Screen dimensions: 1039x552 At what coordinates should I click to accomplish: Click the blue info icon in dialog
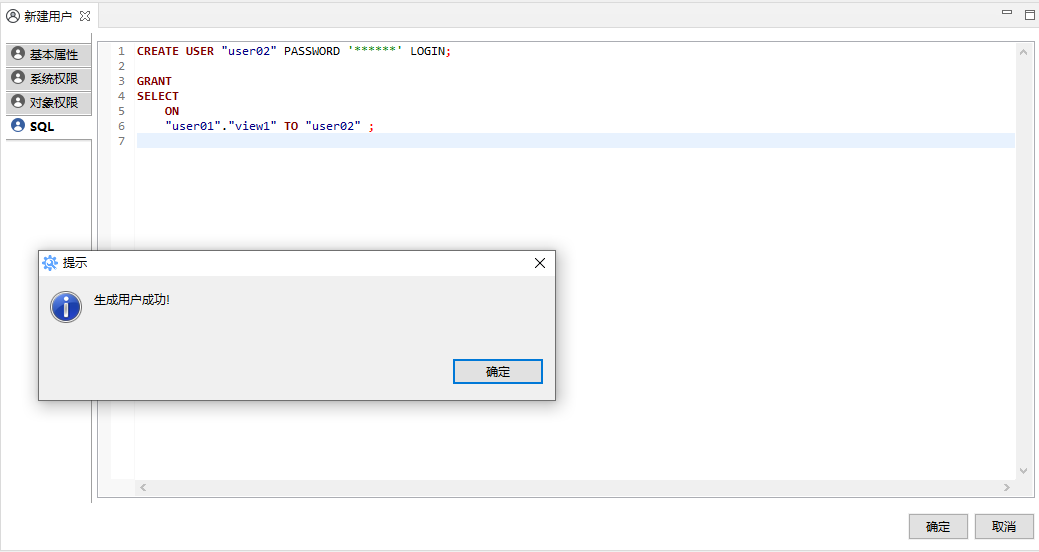66,307
